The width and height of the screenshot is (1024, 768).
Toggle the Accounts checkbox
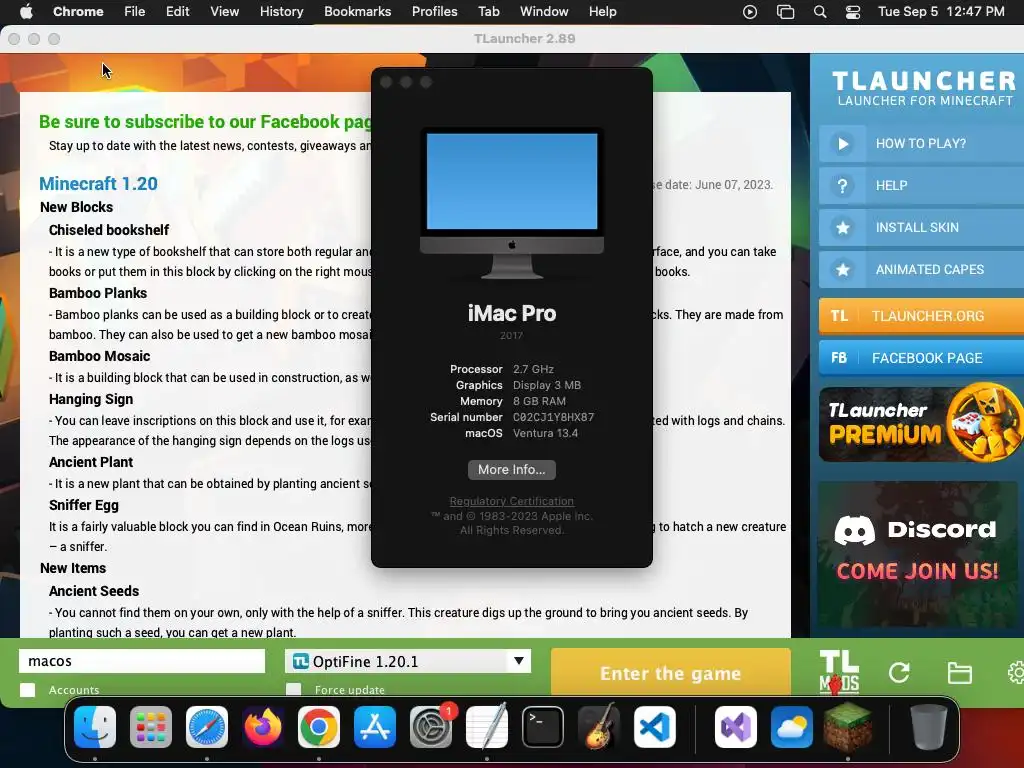tap(27, 690)
